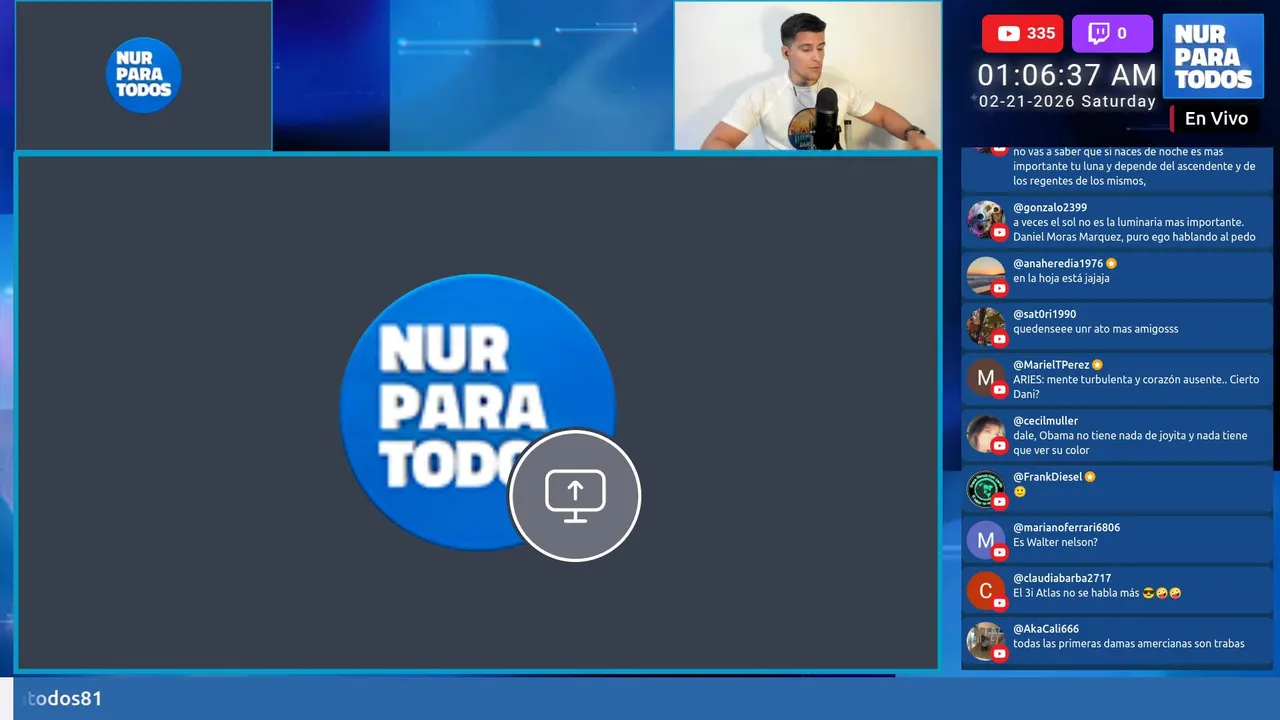Viewport: 1280px width, 720px height.
Task: Click the scrolling ticker text "todos81"
Action: [x=64, y=698]
